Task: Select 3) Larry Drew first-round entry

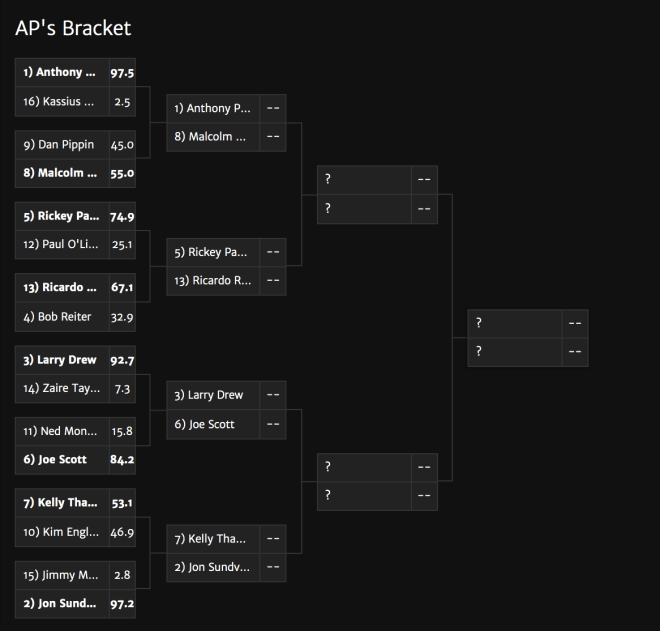Action: [75, 360]
